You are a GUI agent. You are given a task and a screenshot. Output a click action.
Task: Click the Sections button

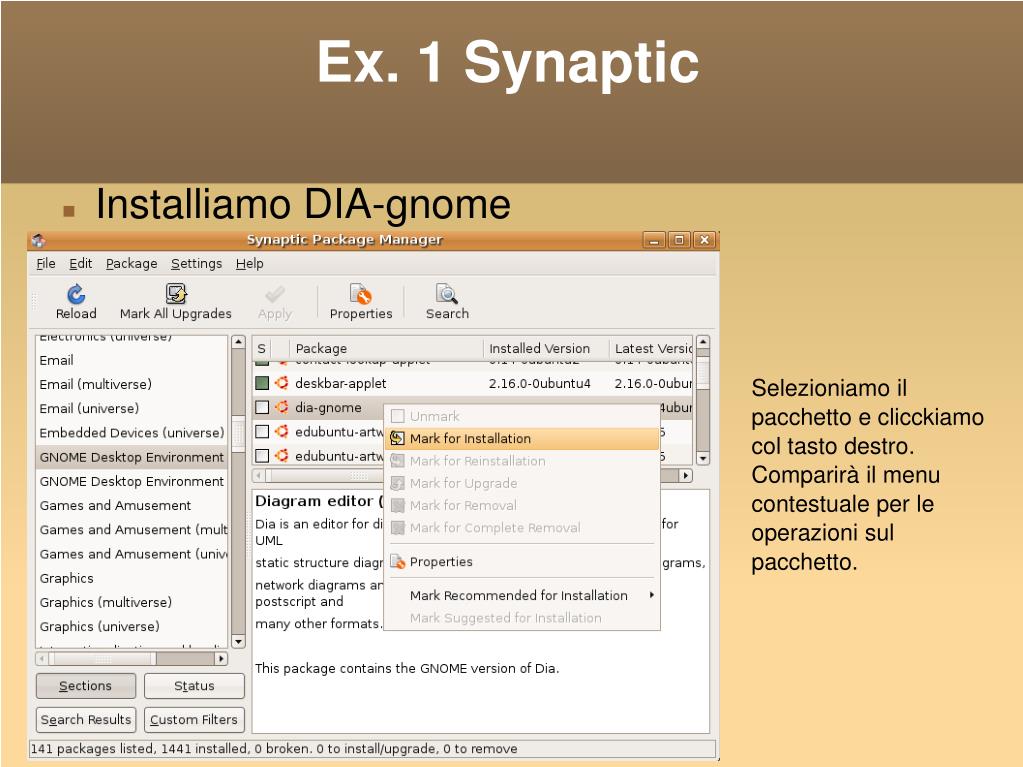tap(85, 686)
